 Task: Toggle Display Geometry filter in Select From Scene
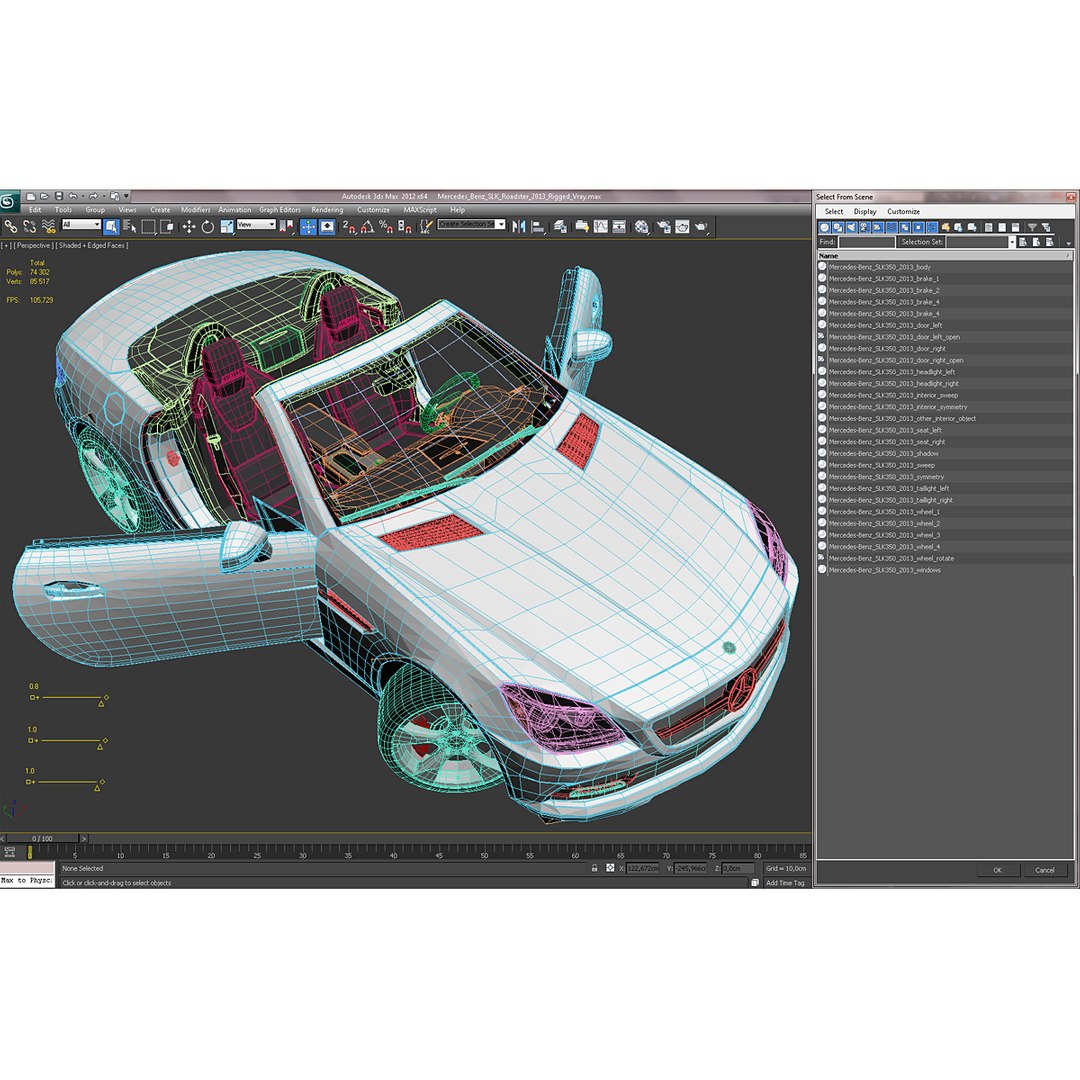point(824,227)
